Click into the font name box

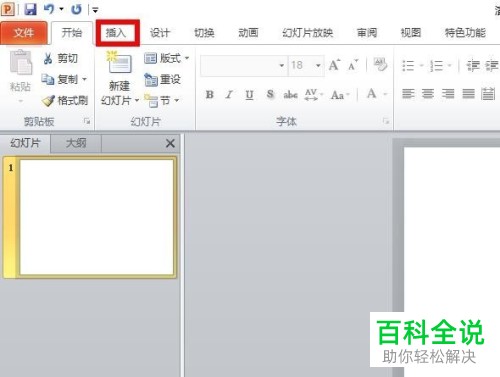[x=239, y=65]
